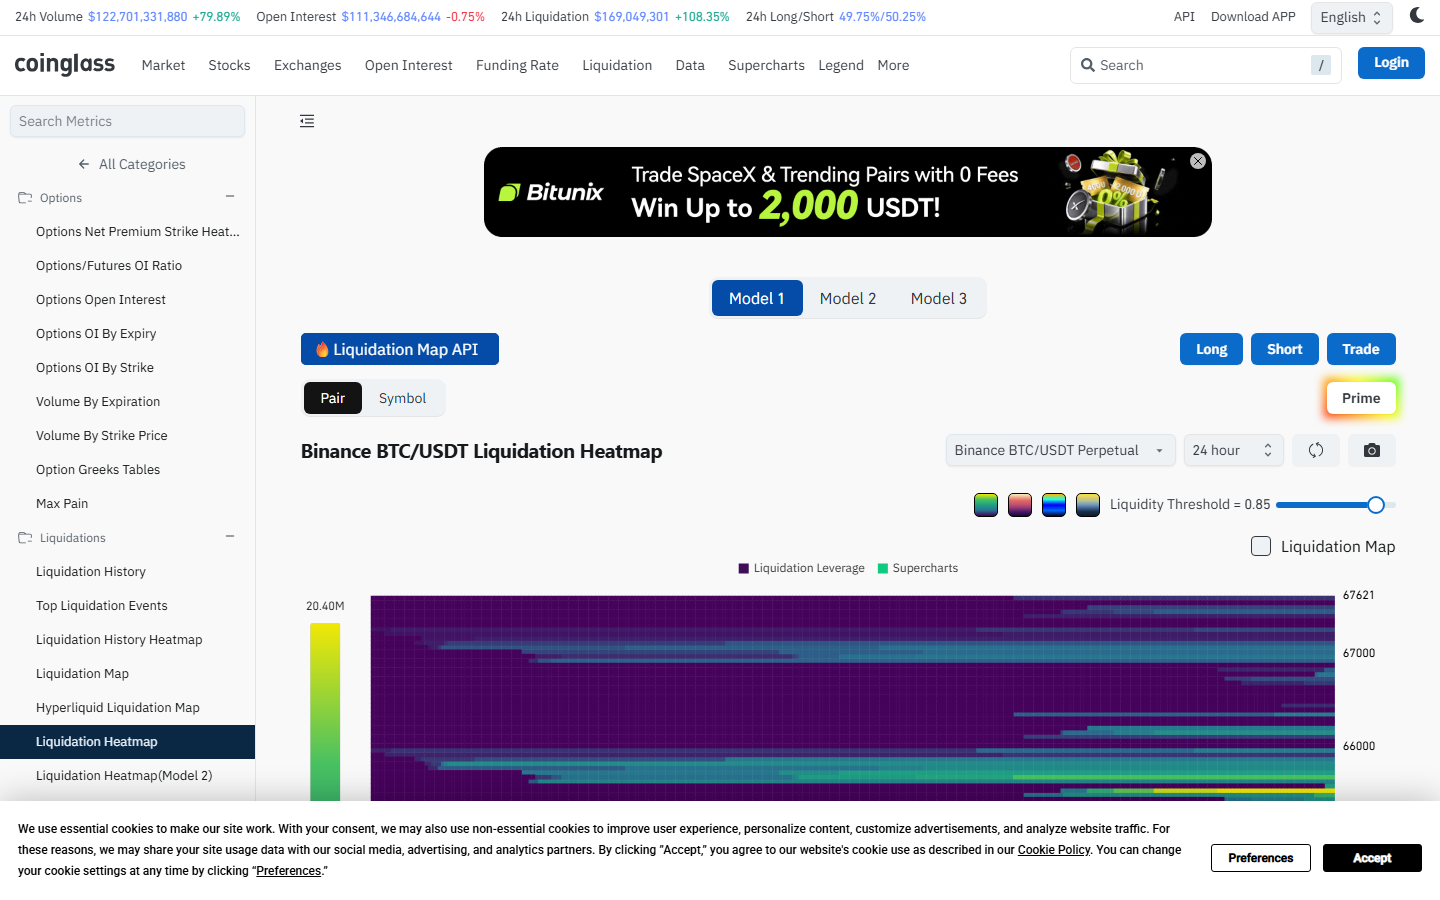Click the top Search input field
This screenshot has width=1440, height=900.
click(1204, 65)
